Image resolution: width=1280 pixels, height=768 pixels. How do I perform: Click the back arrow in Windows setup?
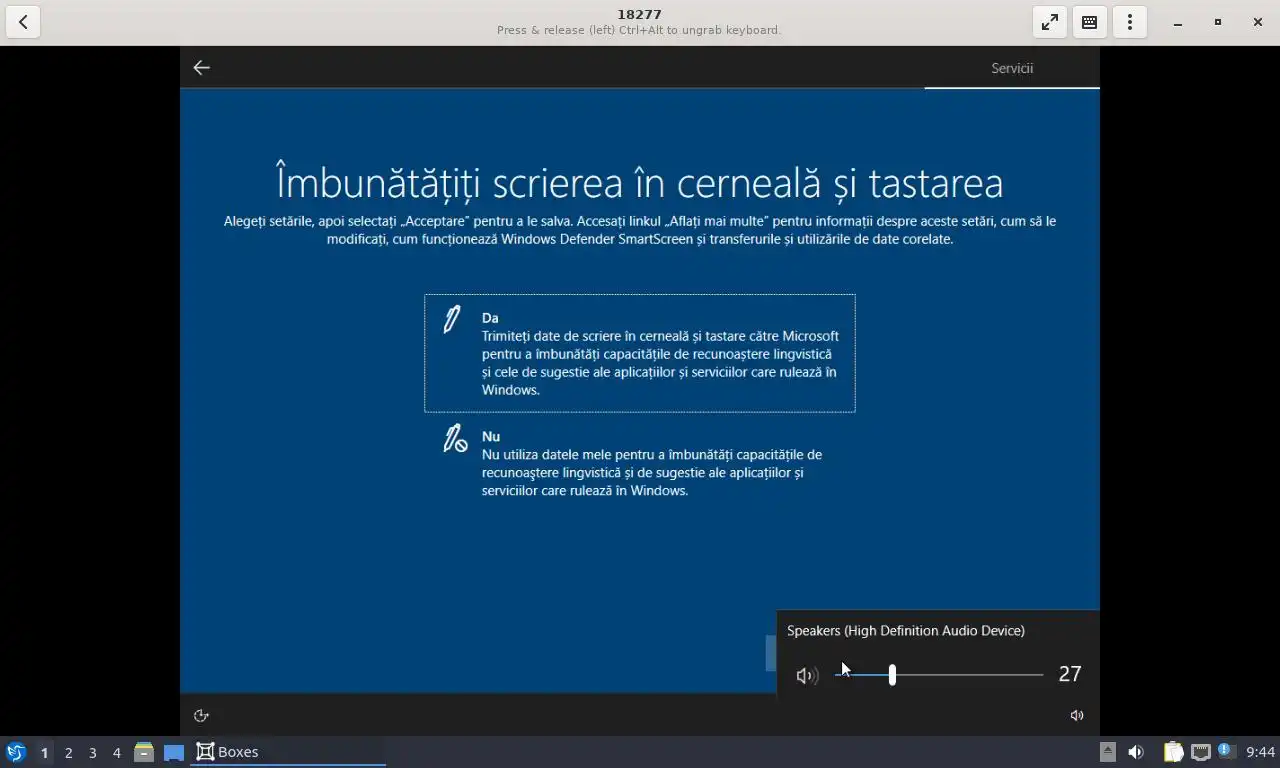click(x=201, y=67)
